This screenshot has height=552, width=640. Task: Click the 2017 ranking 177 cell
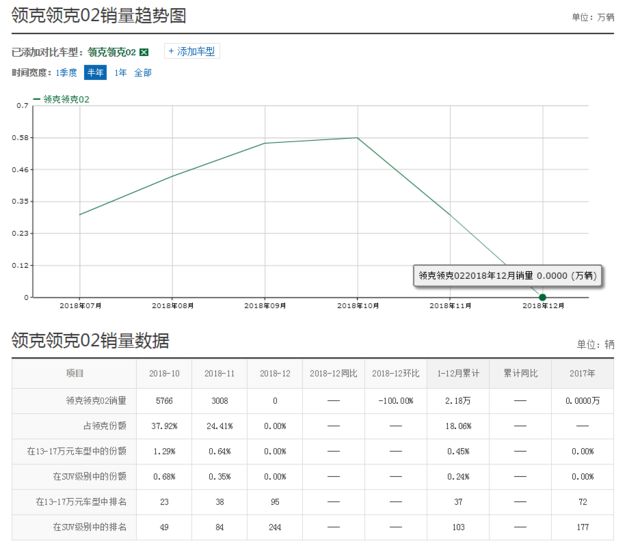point(582,528)
